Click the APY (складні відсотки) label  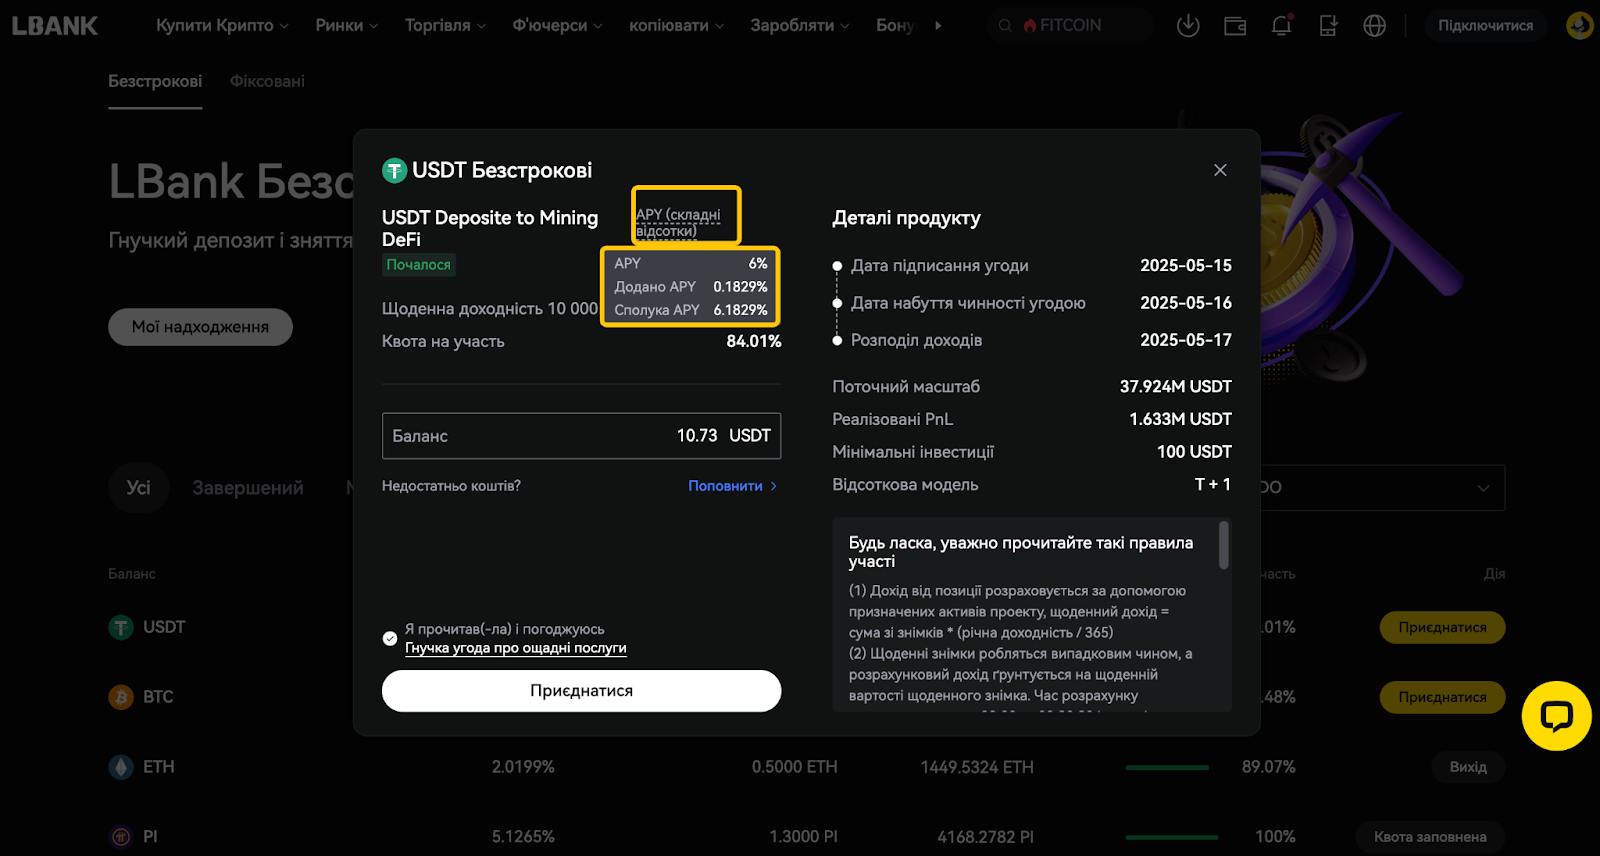coord(678,223)
